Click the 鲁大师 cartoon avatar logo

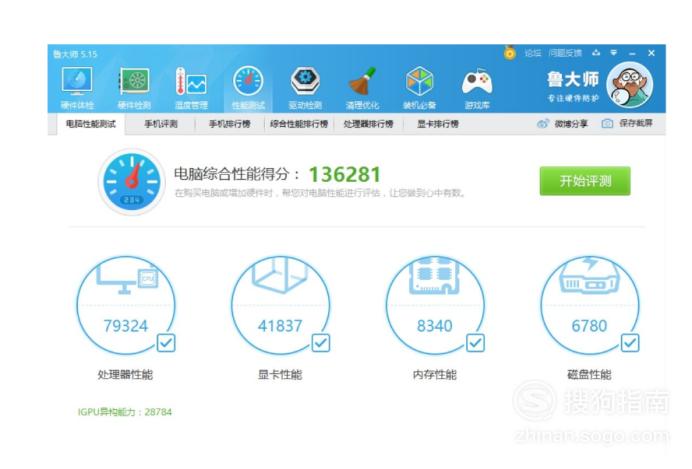[629, 85]
